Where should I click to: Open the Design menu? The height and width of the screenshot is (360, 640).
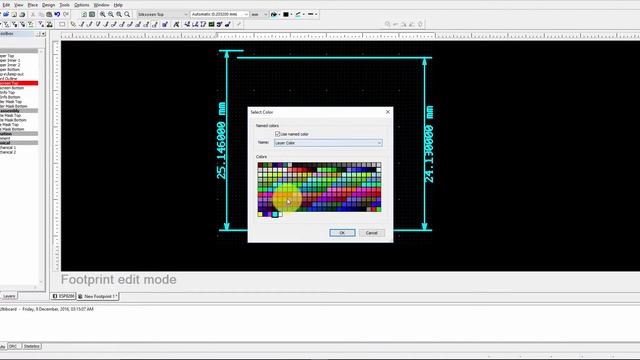[x=48, y=5]
